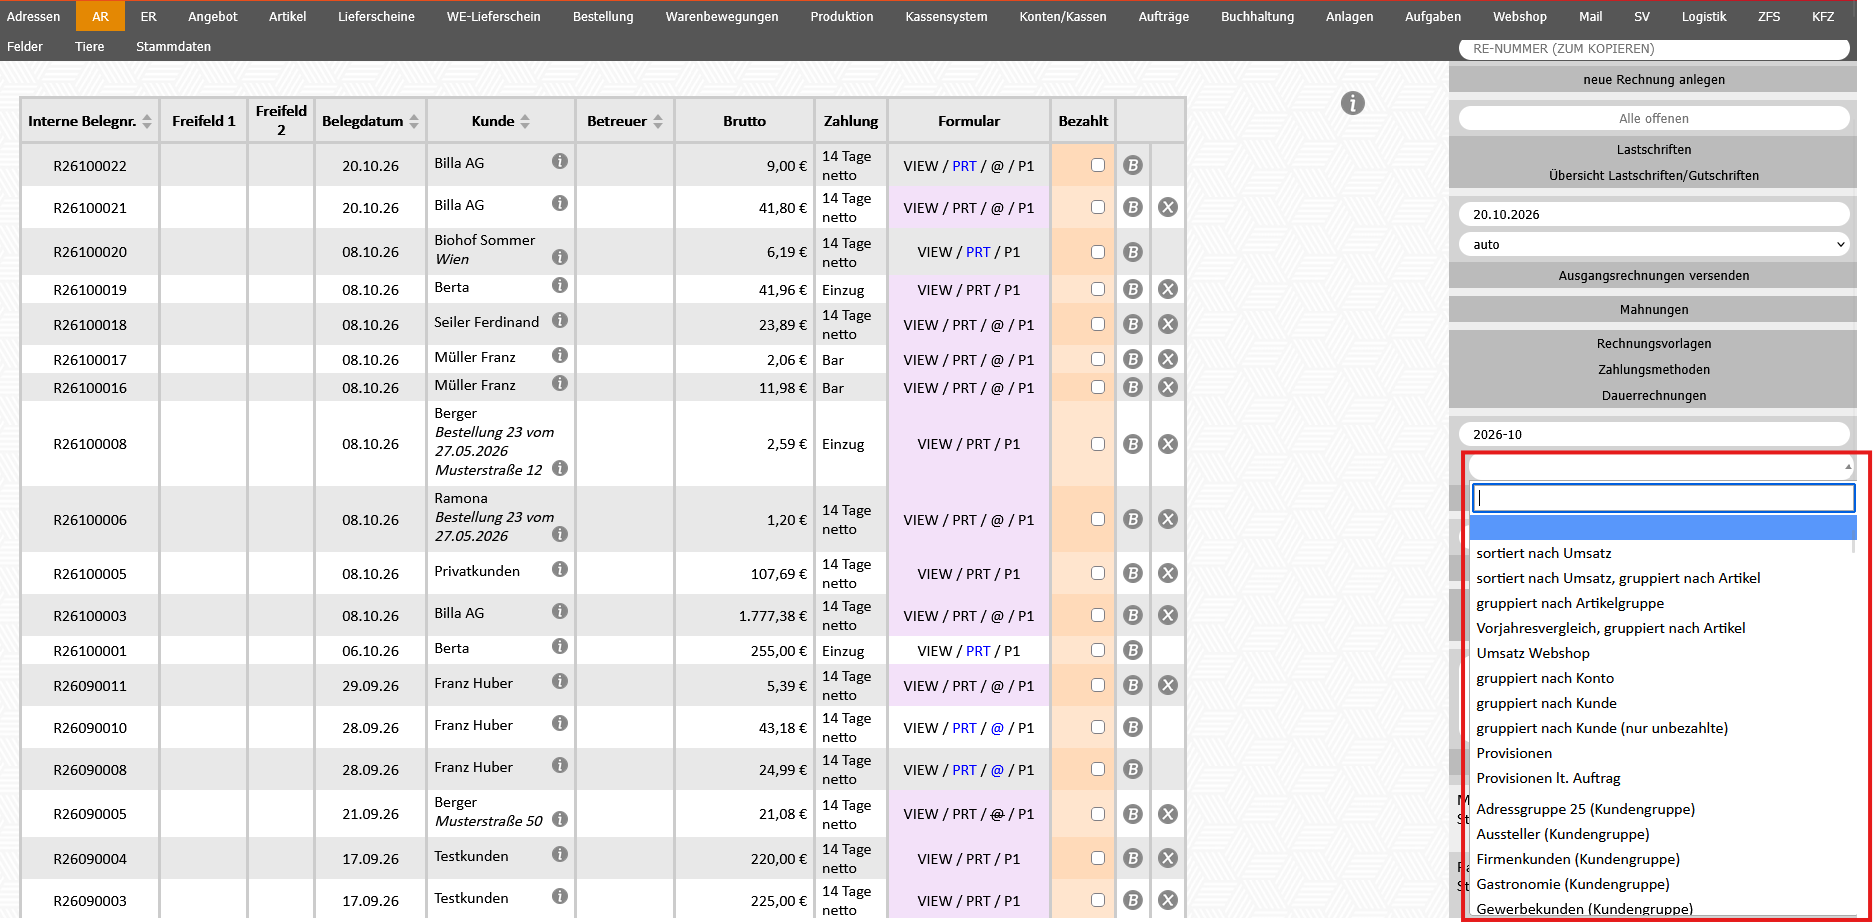Open info icon for Biohof Sommer row
Image resolution: width=1873 pixels, height=922 pixels.
pyautogui.click(x=560, y=257)
